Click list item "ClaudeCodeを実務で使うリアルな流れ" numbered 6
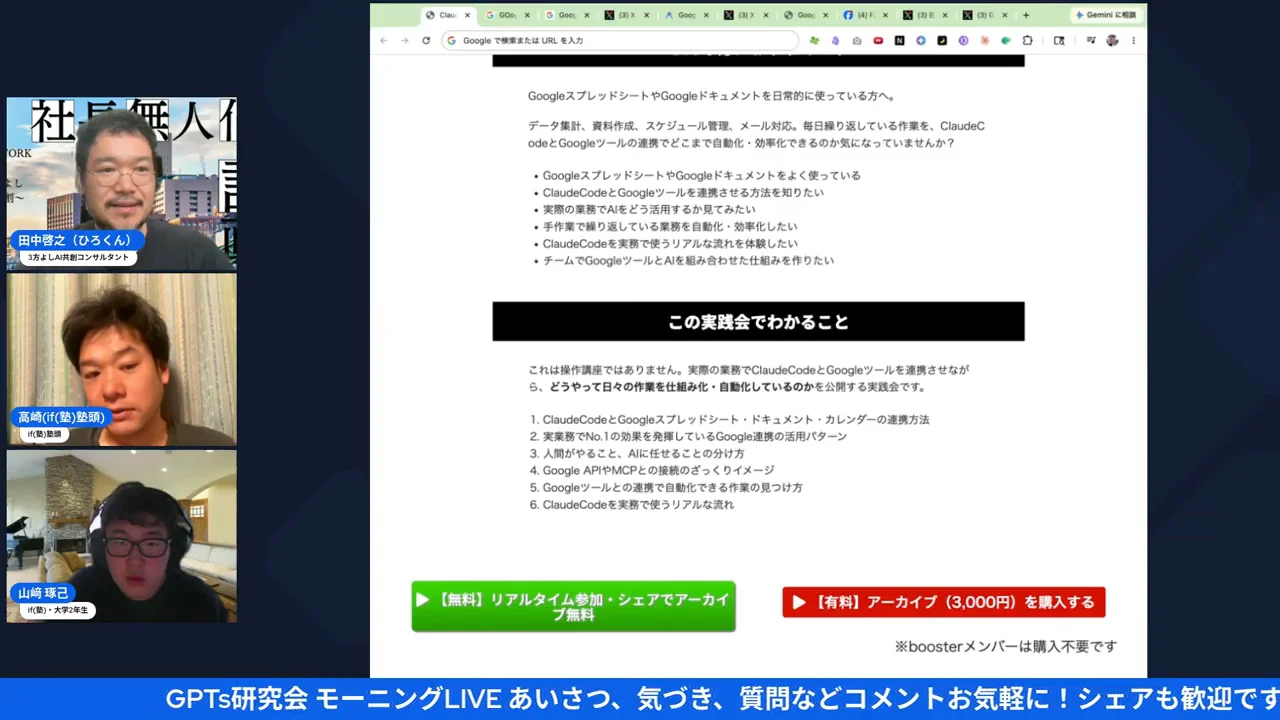The width and height of the screenshot is (1280, 720). (638, 504)
